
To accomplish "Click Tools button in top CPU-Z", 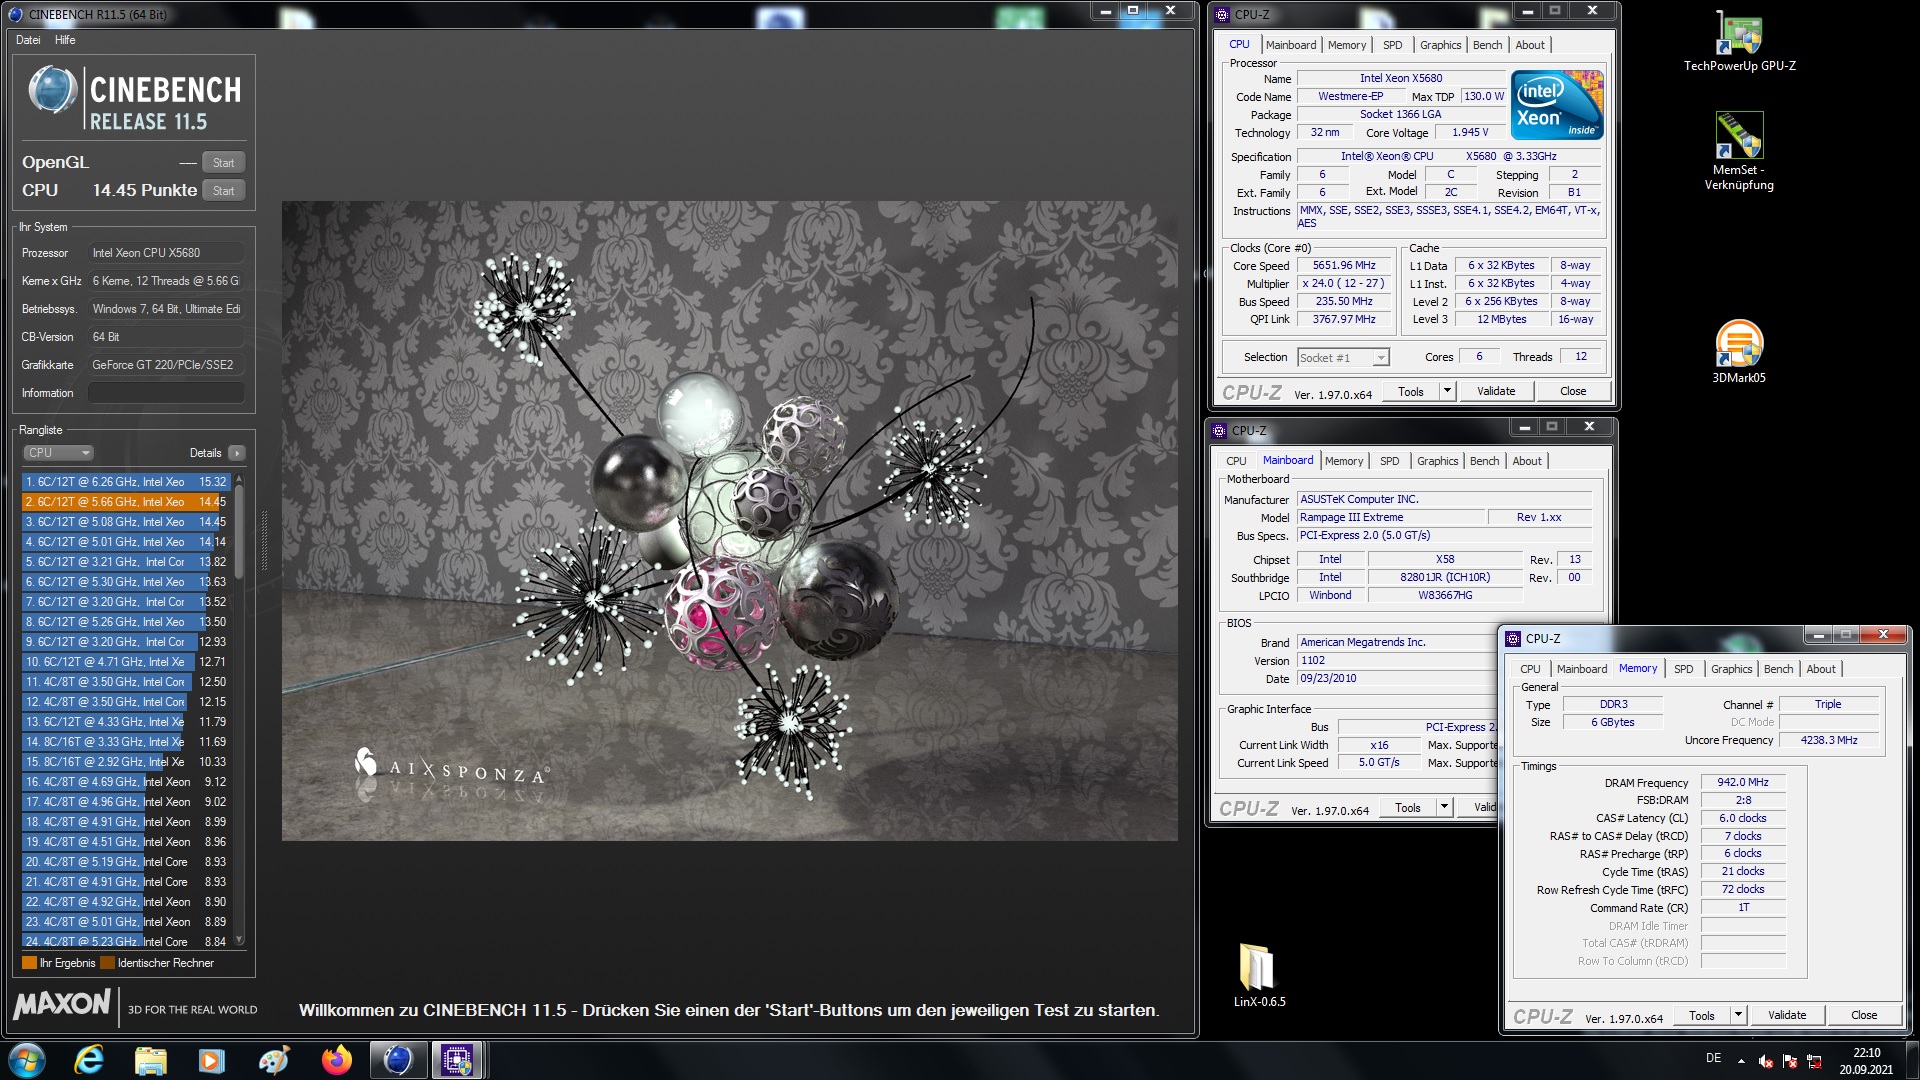I will [1410, 391].
